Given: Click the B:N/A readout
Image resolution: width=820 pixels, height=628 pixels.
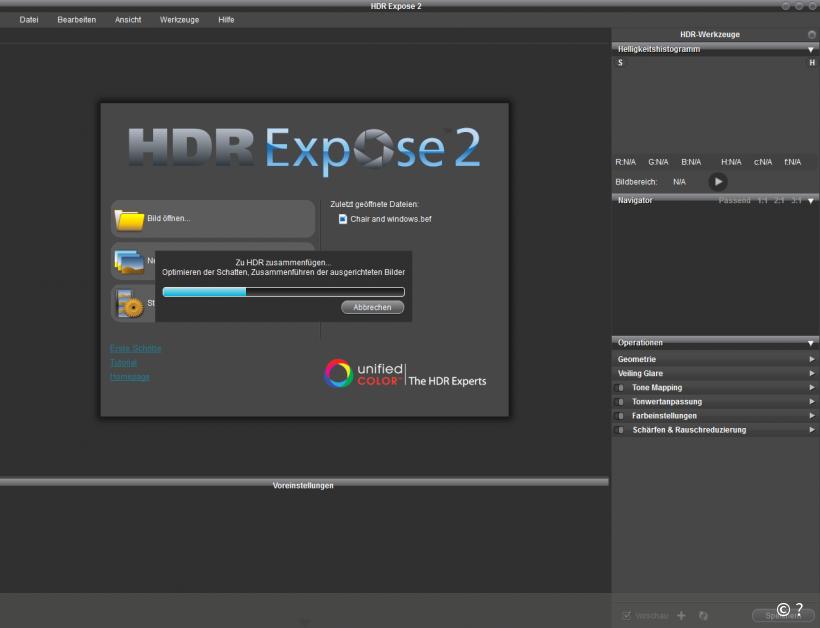Looking at the screenshot, I should [691, 162].
